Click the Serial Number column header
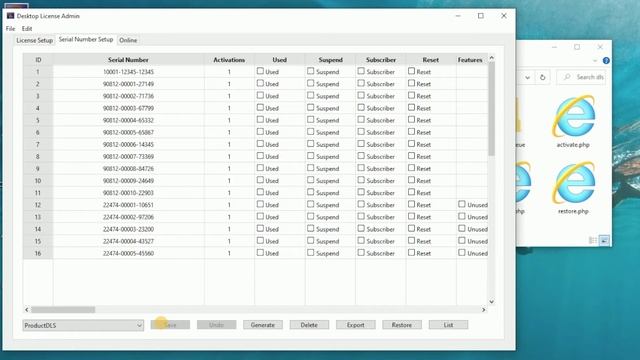The width and height of the screenshot is (640, 360). (128, 60)
